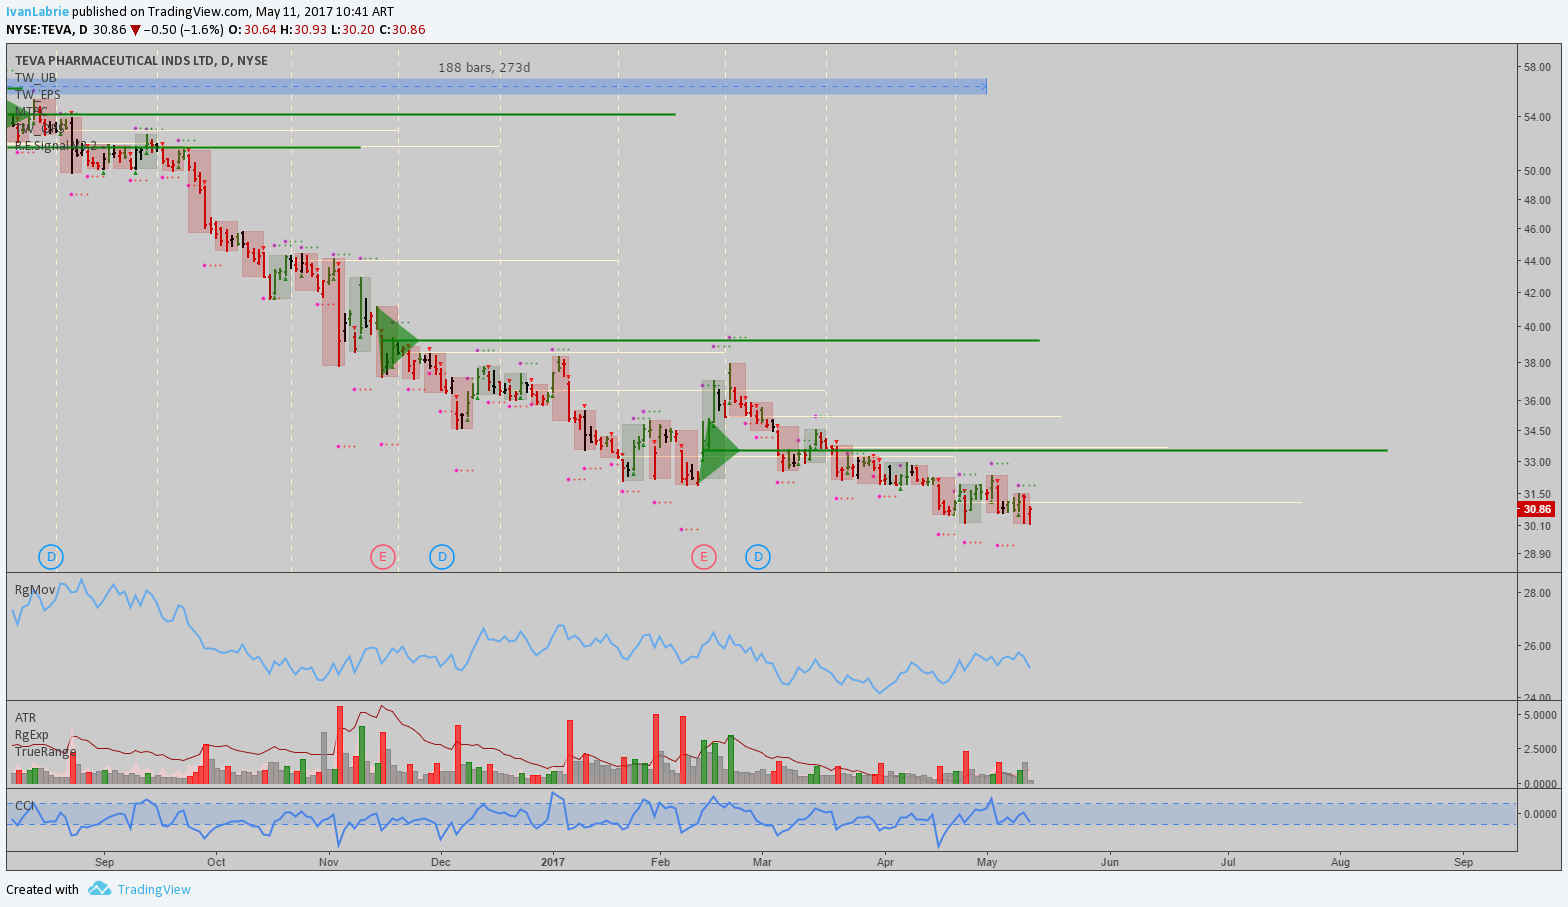Image resolution: width=1568 pixels, height=907 pixels.
Task: Select the CCI indicator label
Action: [24, 805]
